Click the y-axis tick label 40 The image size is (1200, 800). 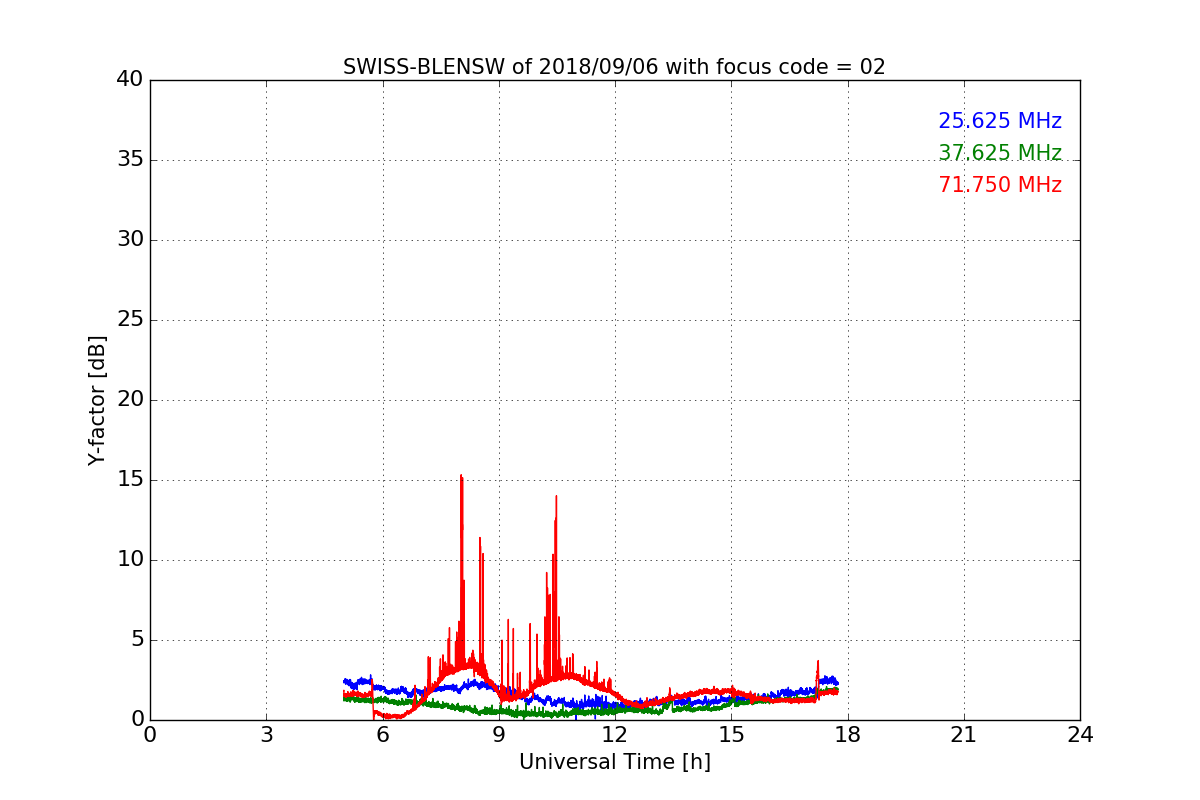[130, 80]
